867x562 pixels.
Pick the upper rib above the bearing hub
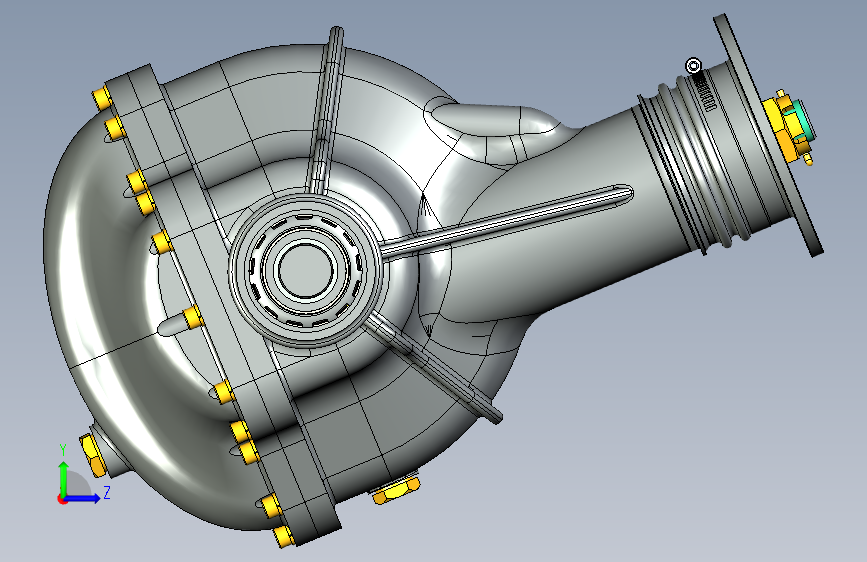pyautogui.click(x=327, y=110)
